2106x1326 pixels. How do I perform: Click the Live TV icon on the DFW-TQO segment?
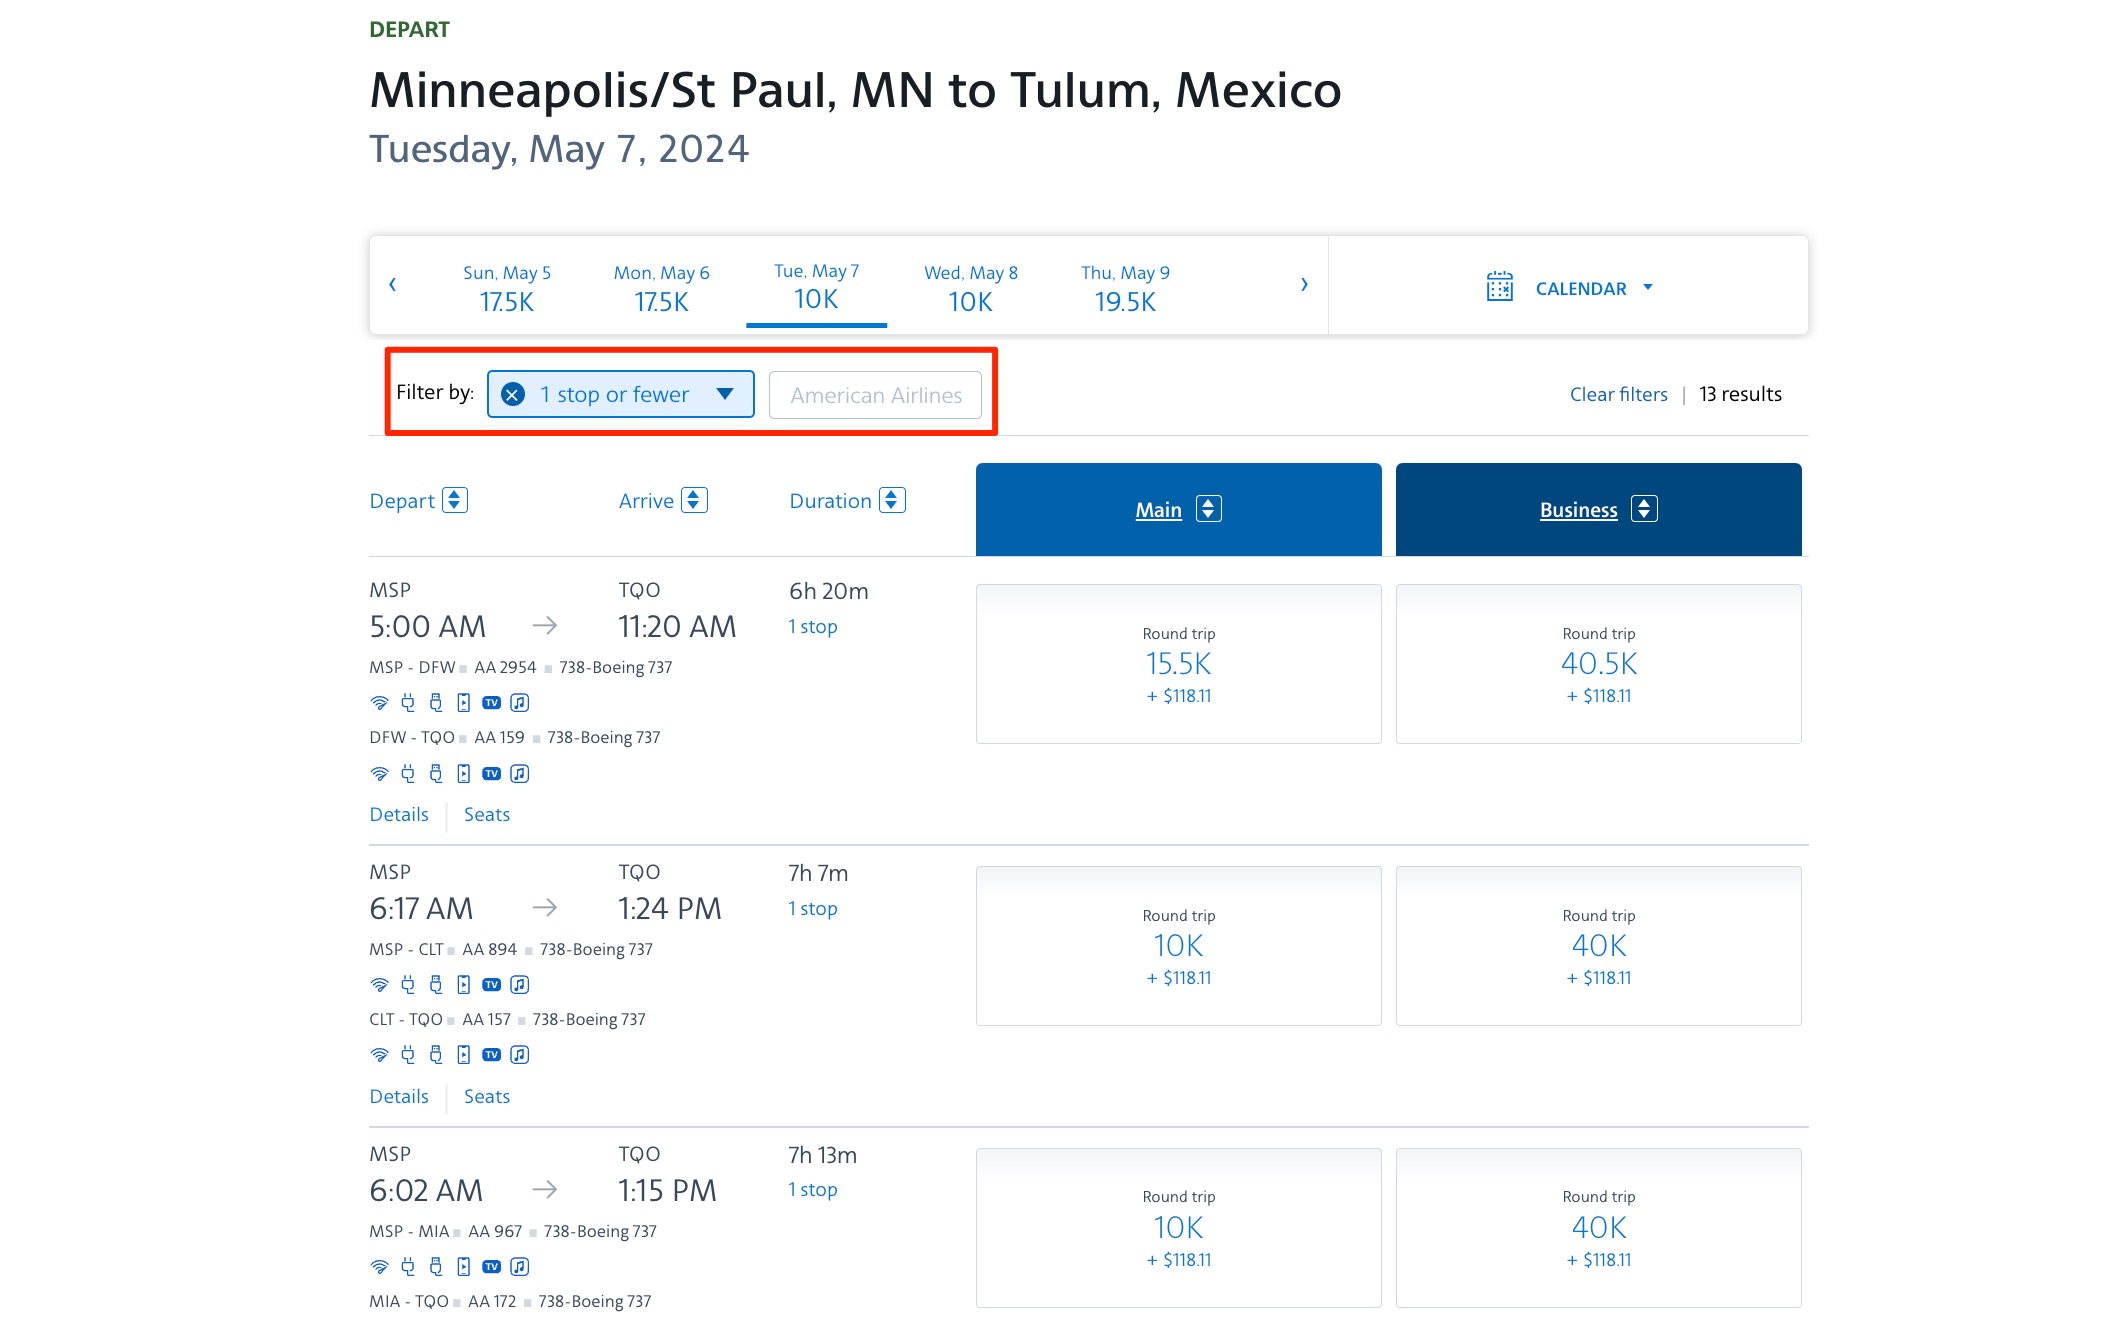pos(491,773)
